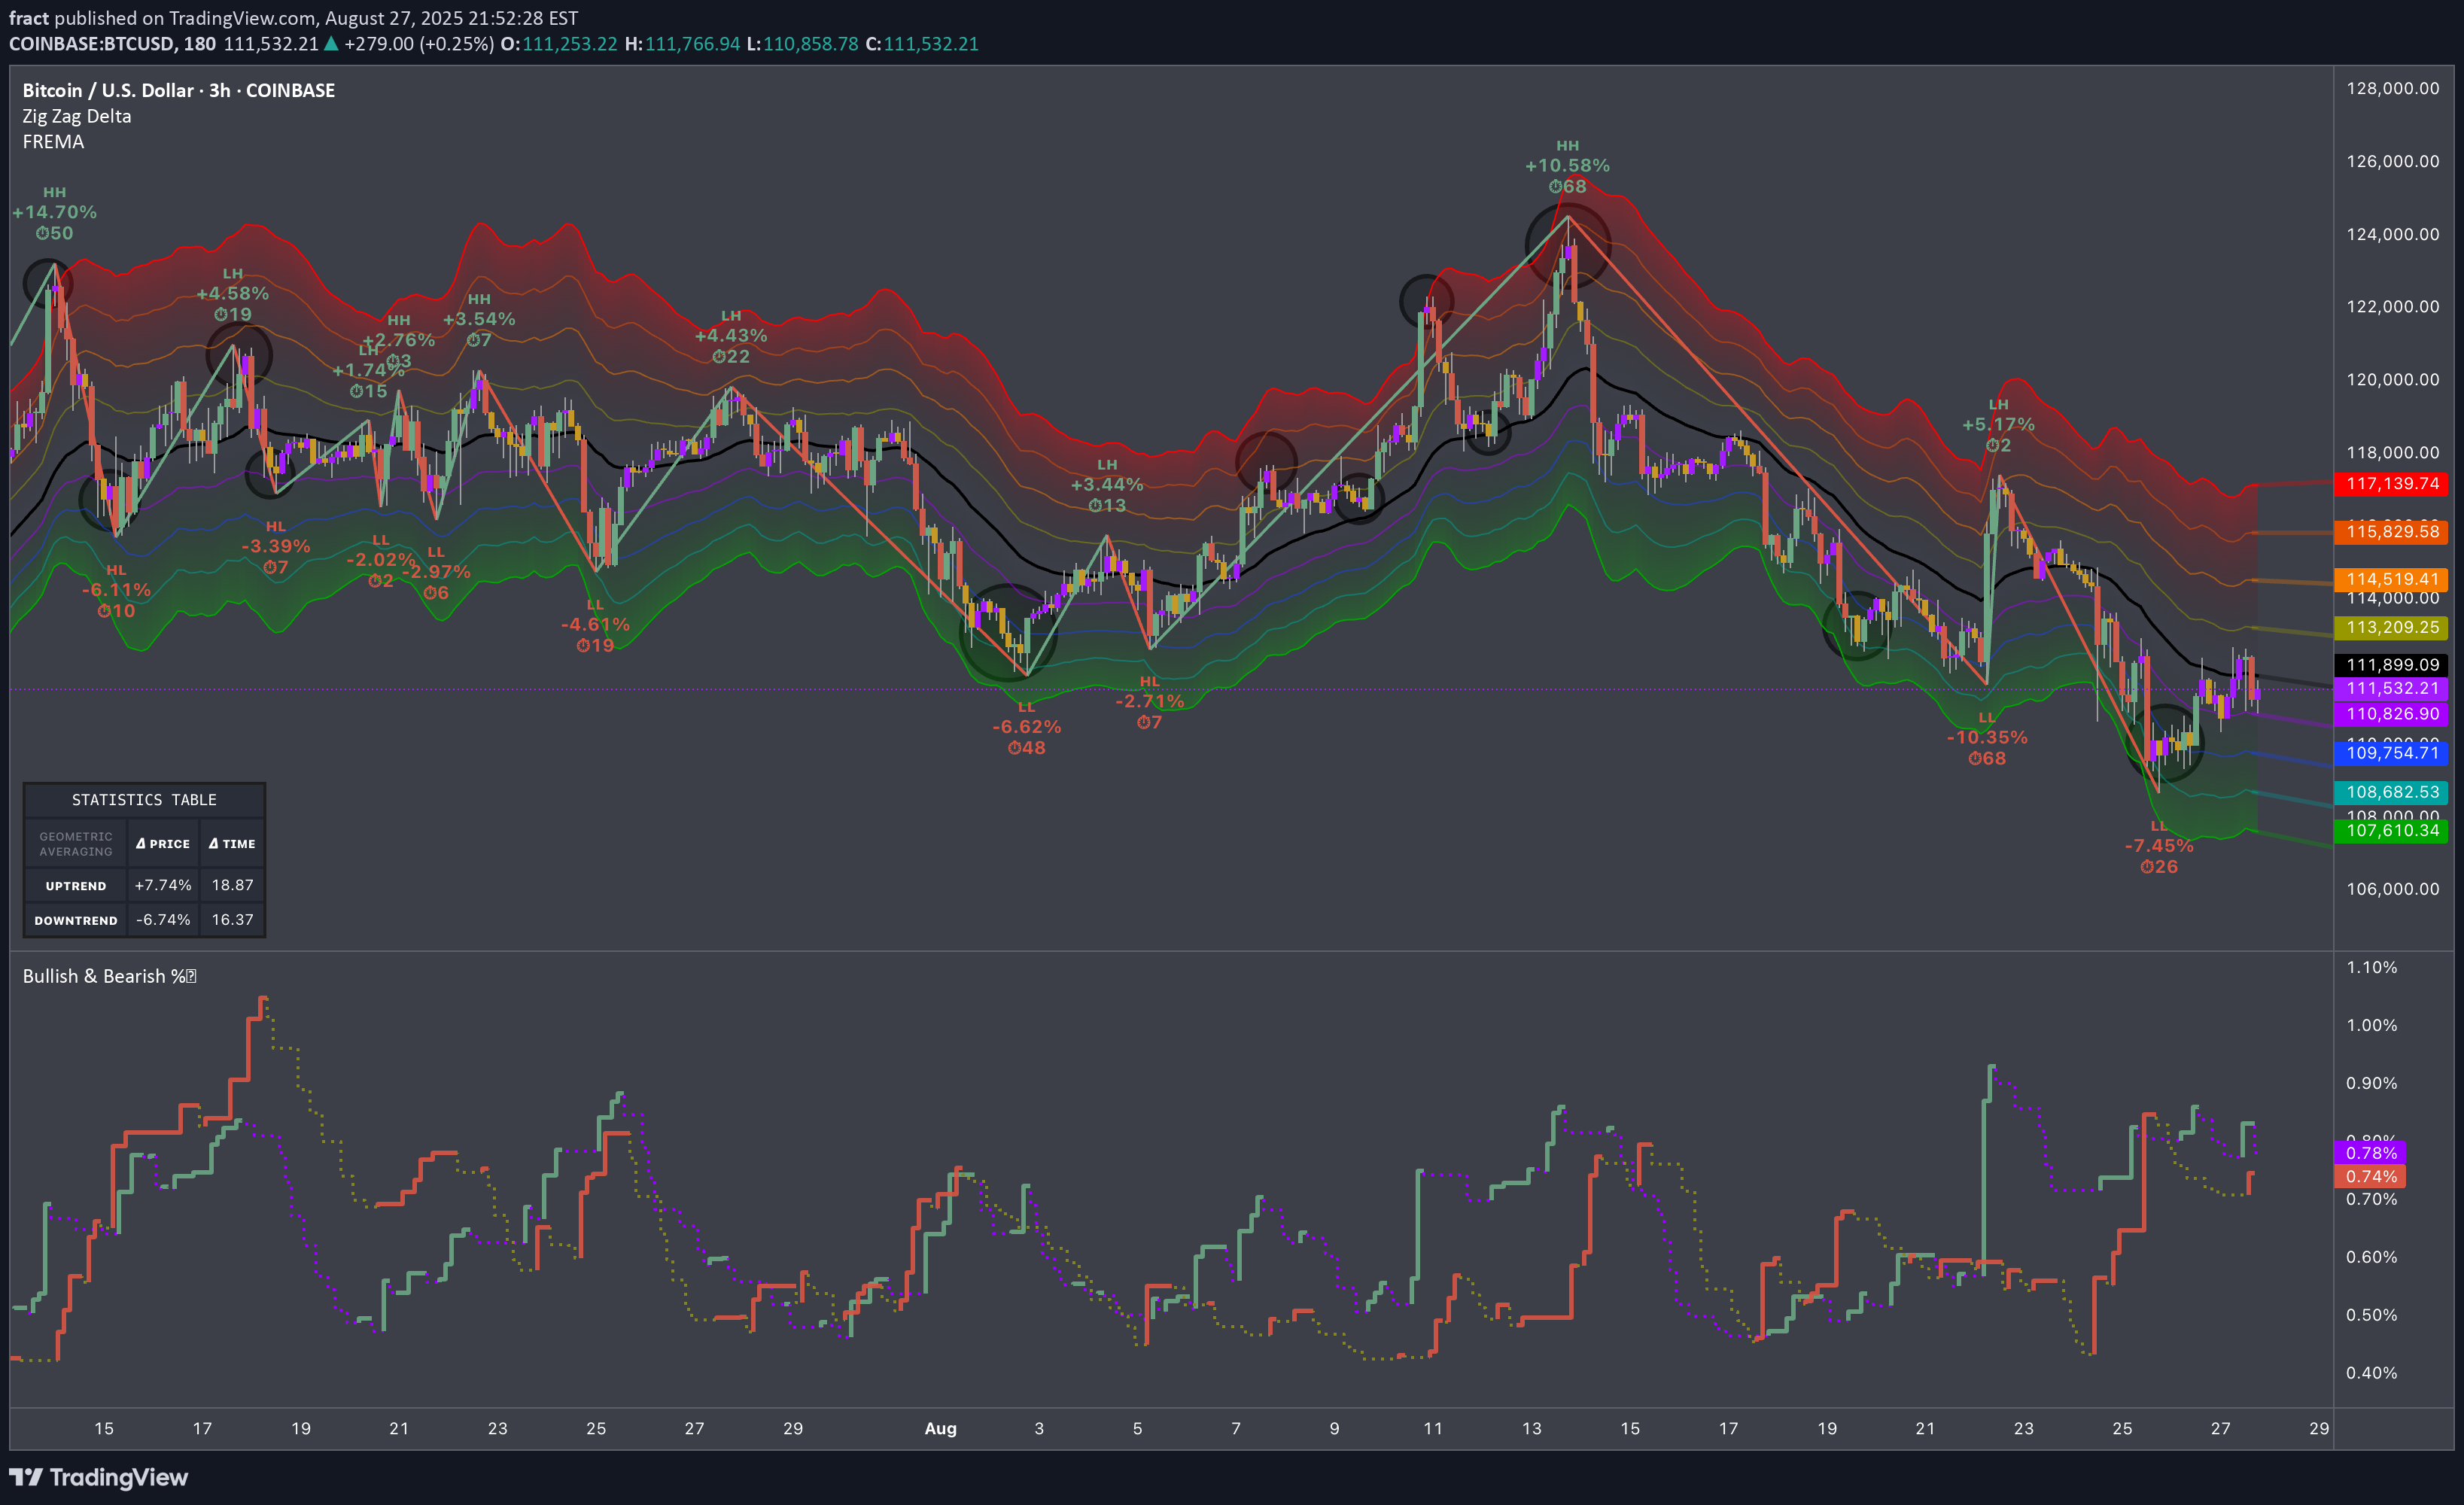Click the 106,000.00 price axis tick
Viewport: 2464px width, 1505px height.
point(2393,889)
